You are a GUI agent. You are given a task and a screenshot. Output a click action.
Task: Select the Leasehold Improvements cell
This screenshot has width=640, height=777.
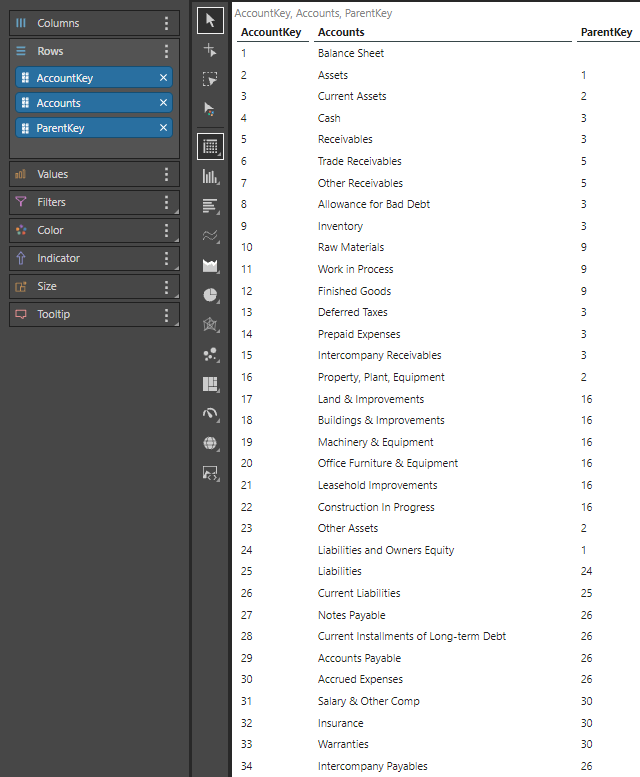click(377, 485)
